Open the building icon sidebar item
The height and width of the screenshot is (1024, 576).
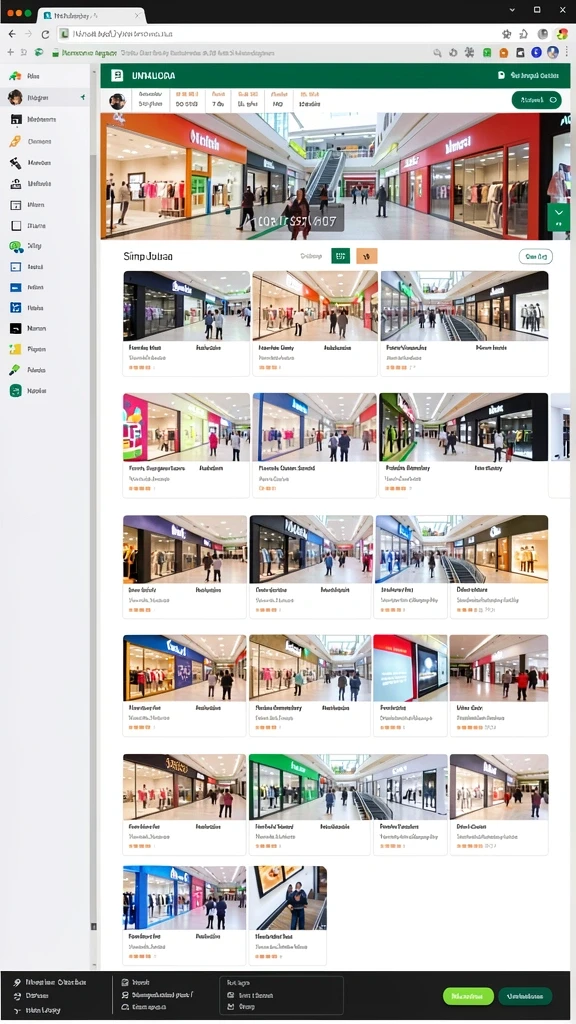point(16,184)
